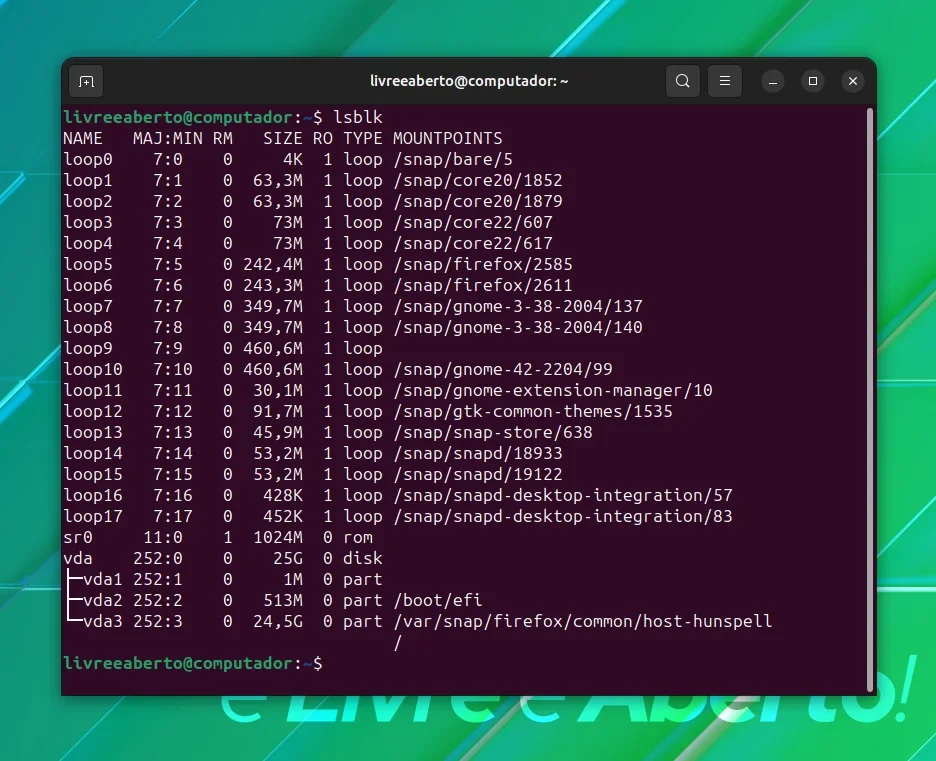Click the terminal vertical scrollbar
This screenshot has width=936, height=761.
[870, 399]
